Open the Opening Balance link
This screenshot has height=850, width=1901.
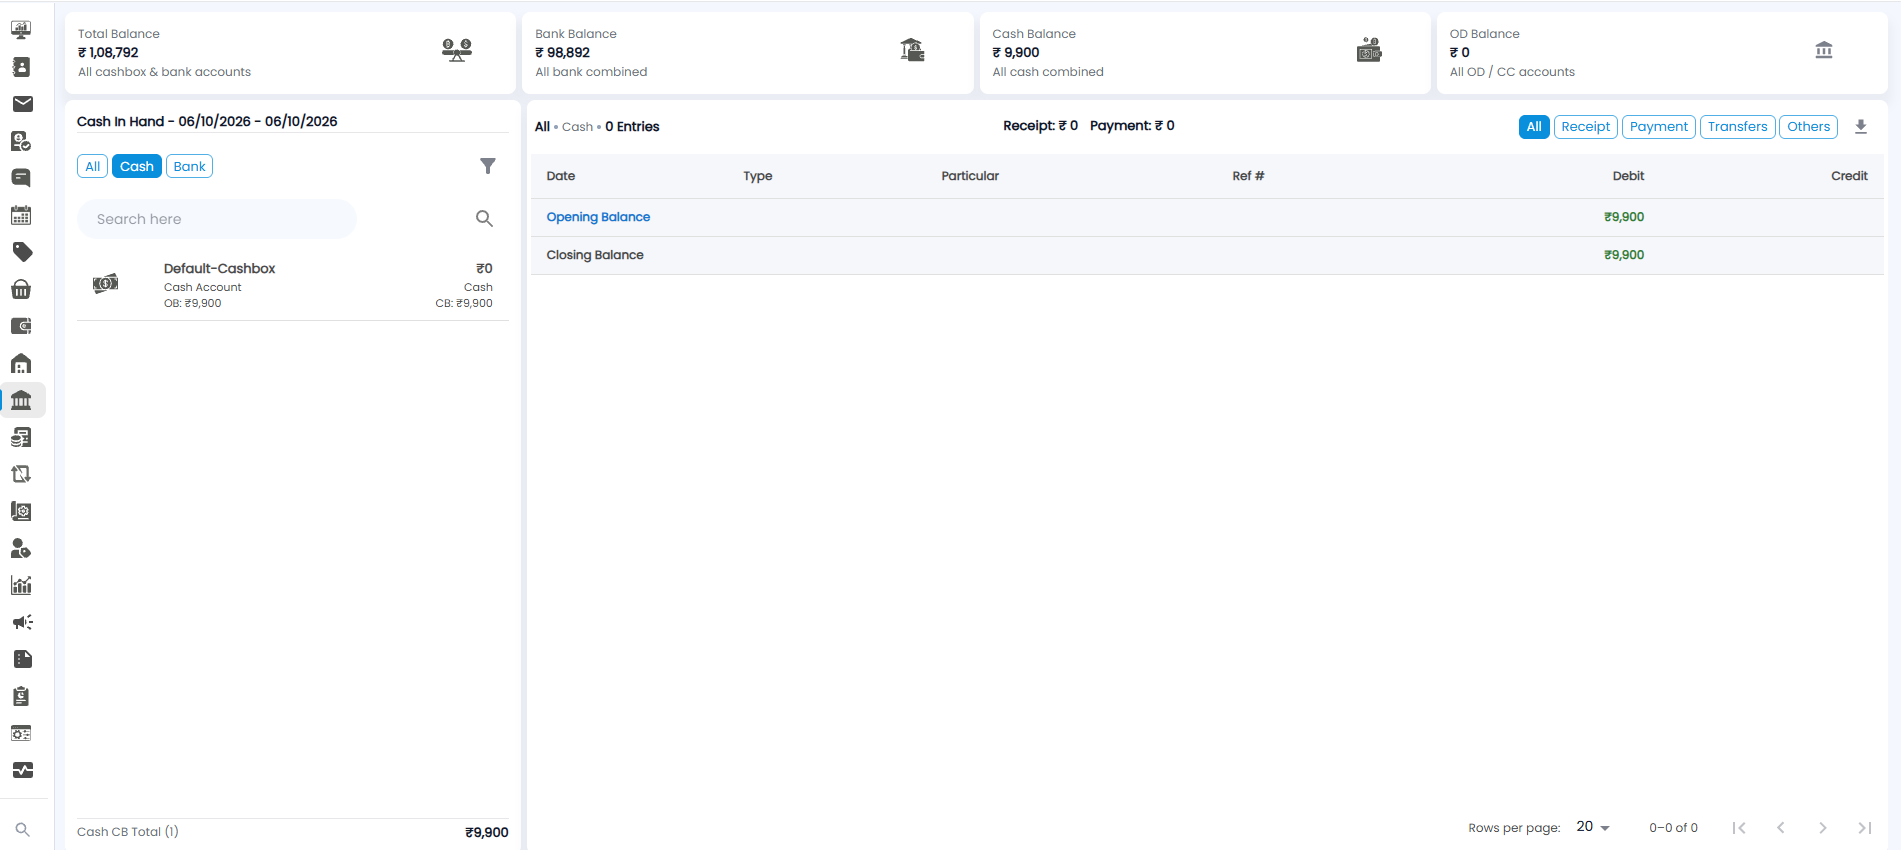pyautogui.click(x=598, y=217)
